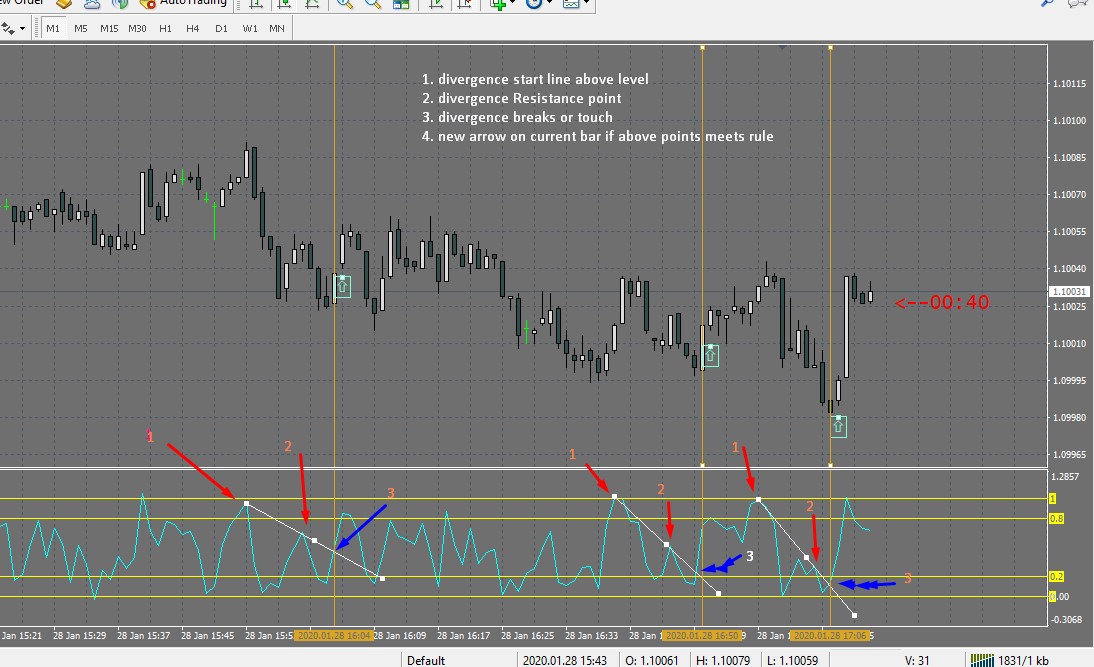
Task: Click the buy arrow signal at 17:06
Action: click(839, 426)
